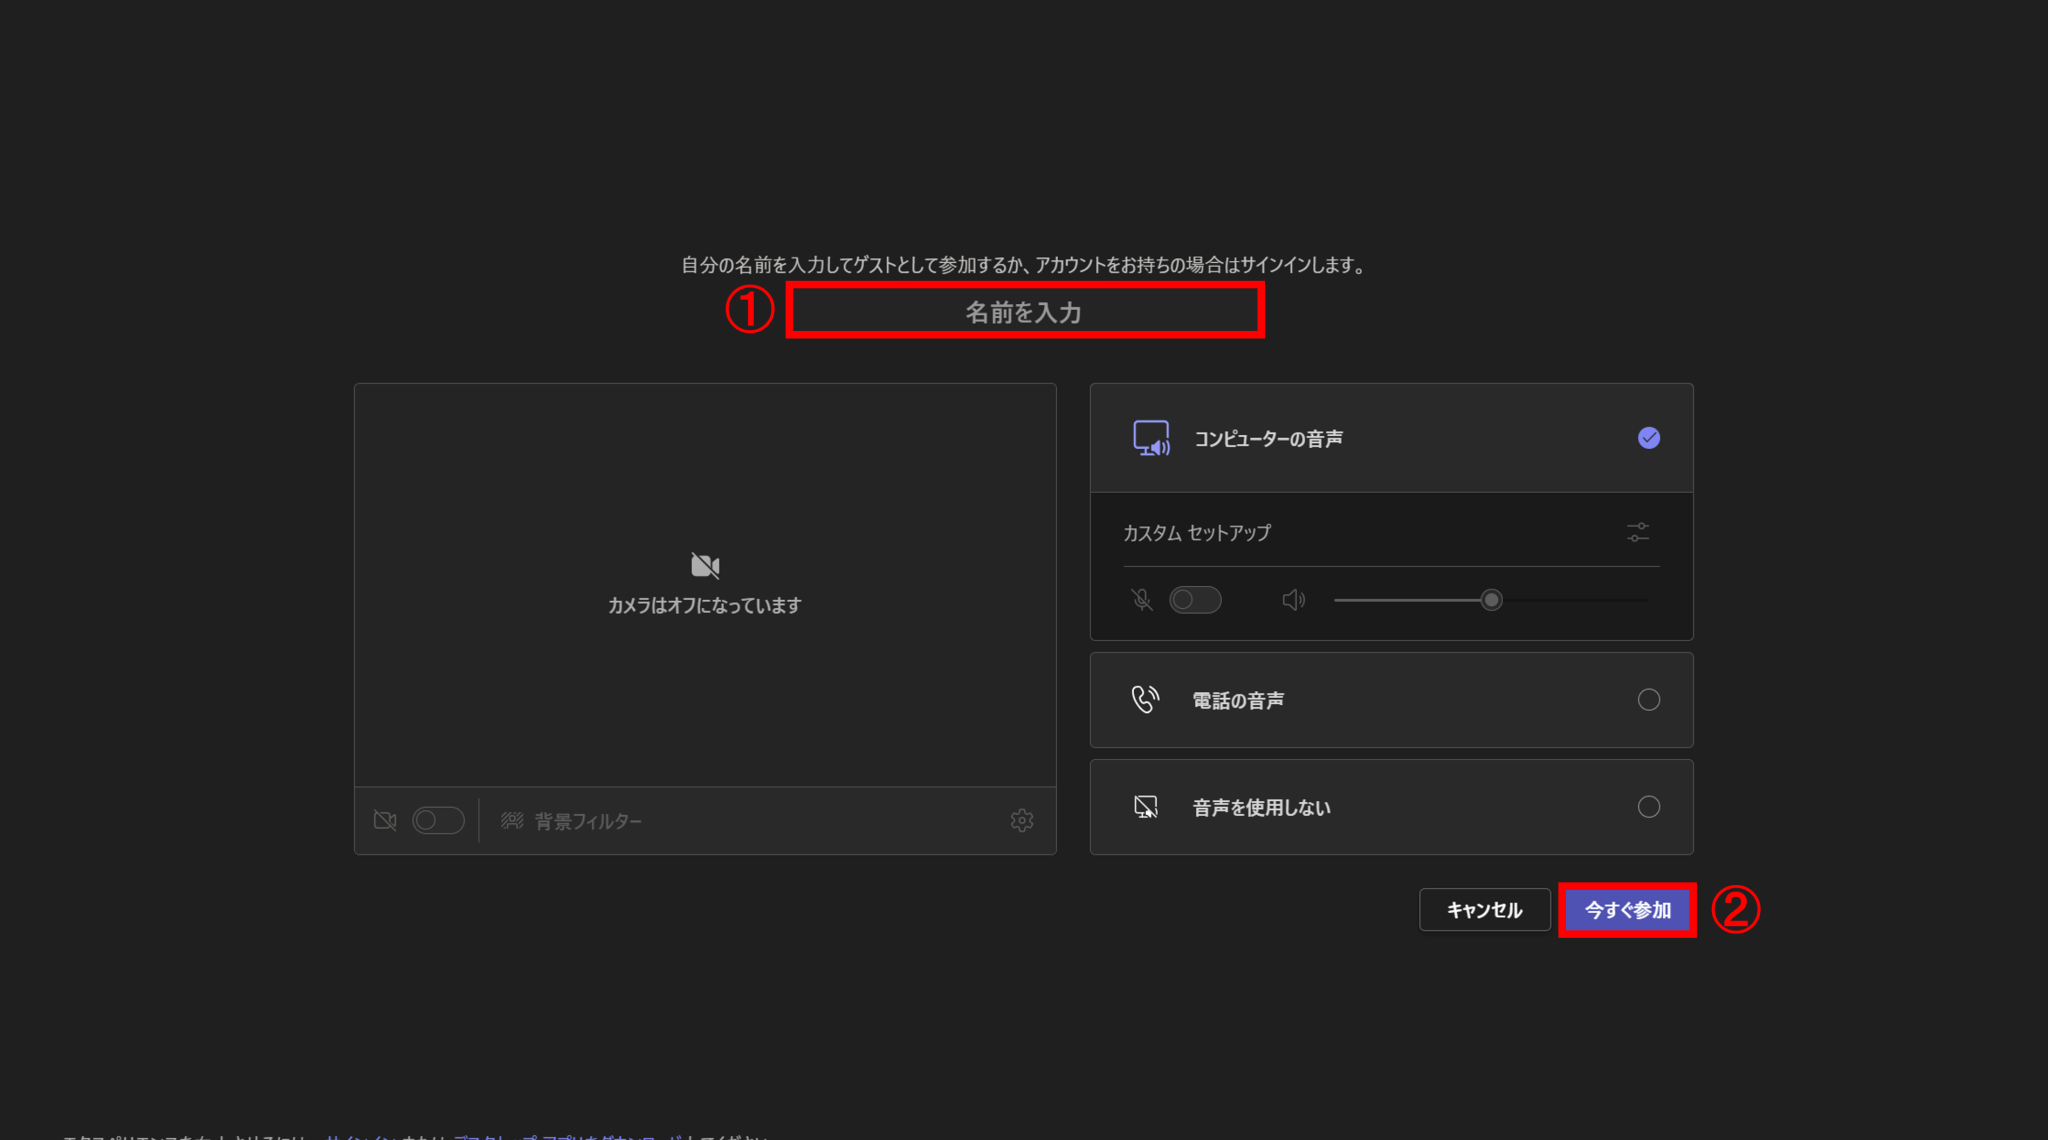The image size is (2048, 1140).
Task: Open custom setup device settings icon
Action: click(1637, 532)
